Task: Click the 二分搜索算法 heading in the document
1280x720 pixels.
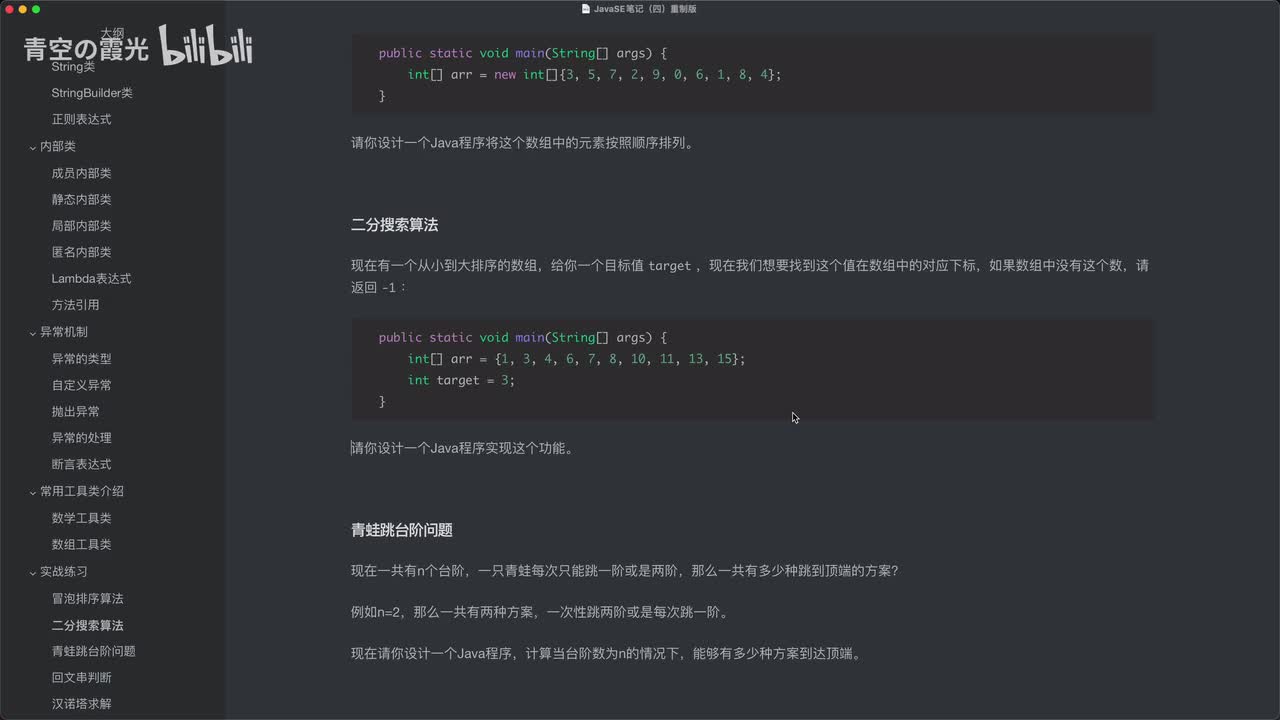Action: coord(394,225)
